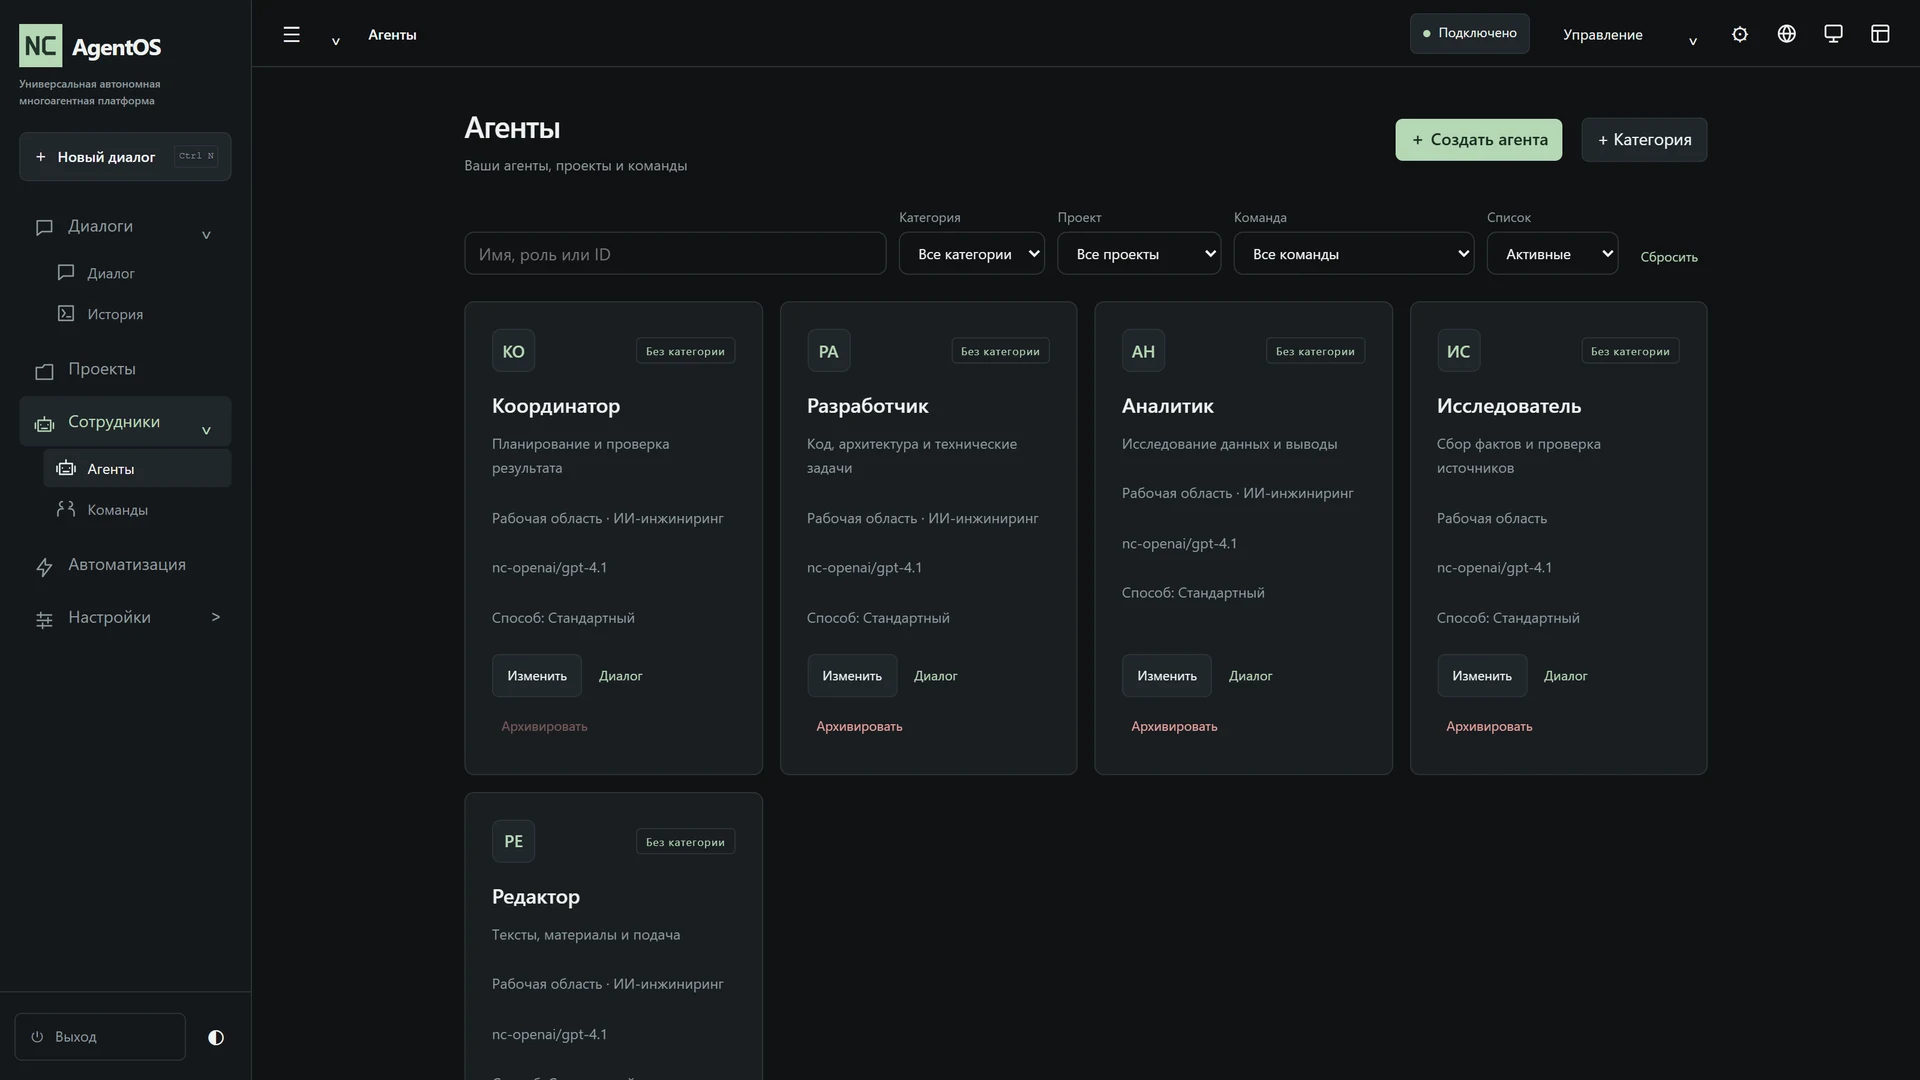
Task: Open the Автоматизация lightning section
Action: (125, 565)
